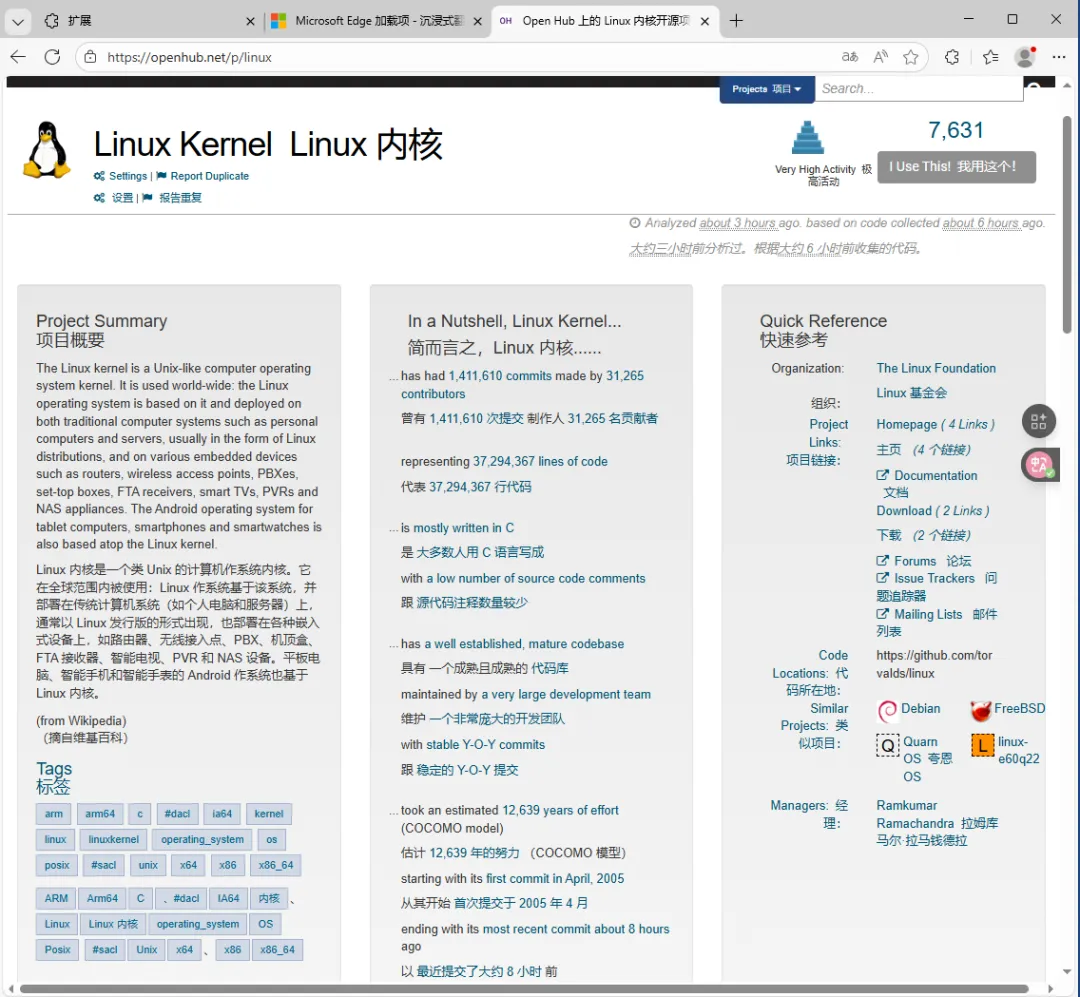1080x997 pixels.
Task: Open a new browser tab
Action: tap(736, 21)
